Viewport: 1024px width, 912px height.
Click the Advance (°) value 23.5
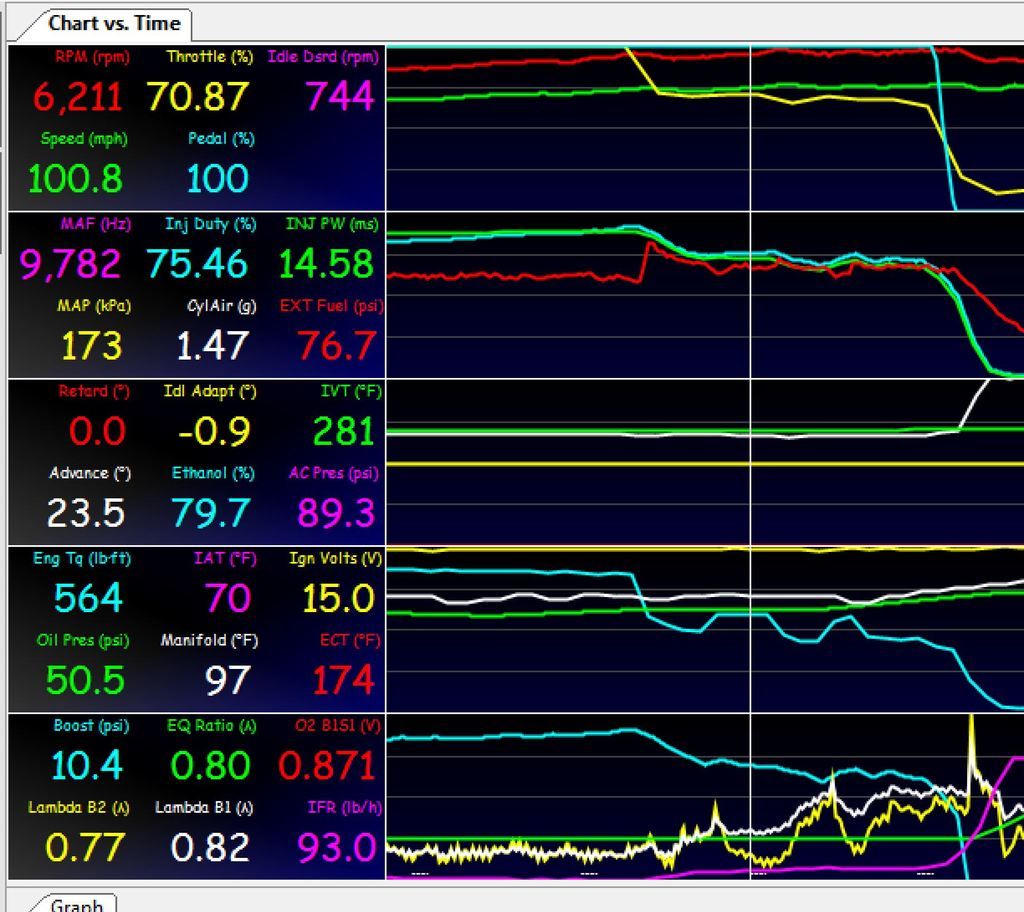point(85,513)
